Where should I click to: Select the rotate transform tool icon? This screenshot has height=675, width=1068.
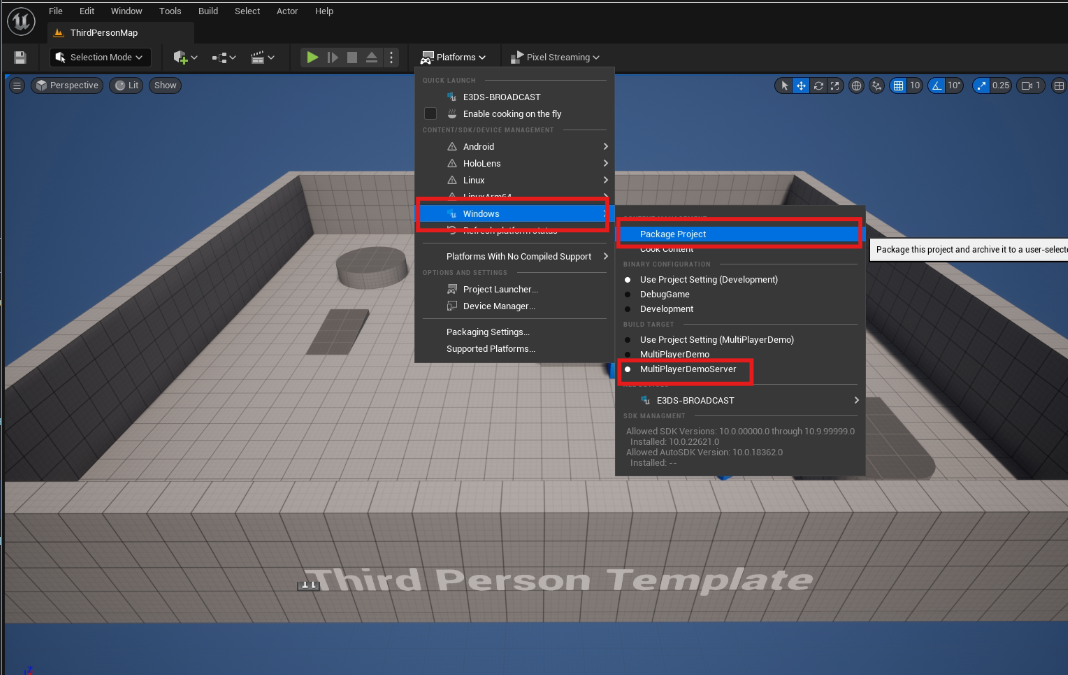(819, 86)
